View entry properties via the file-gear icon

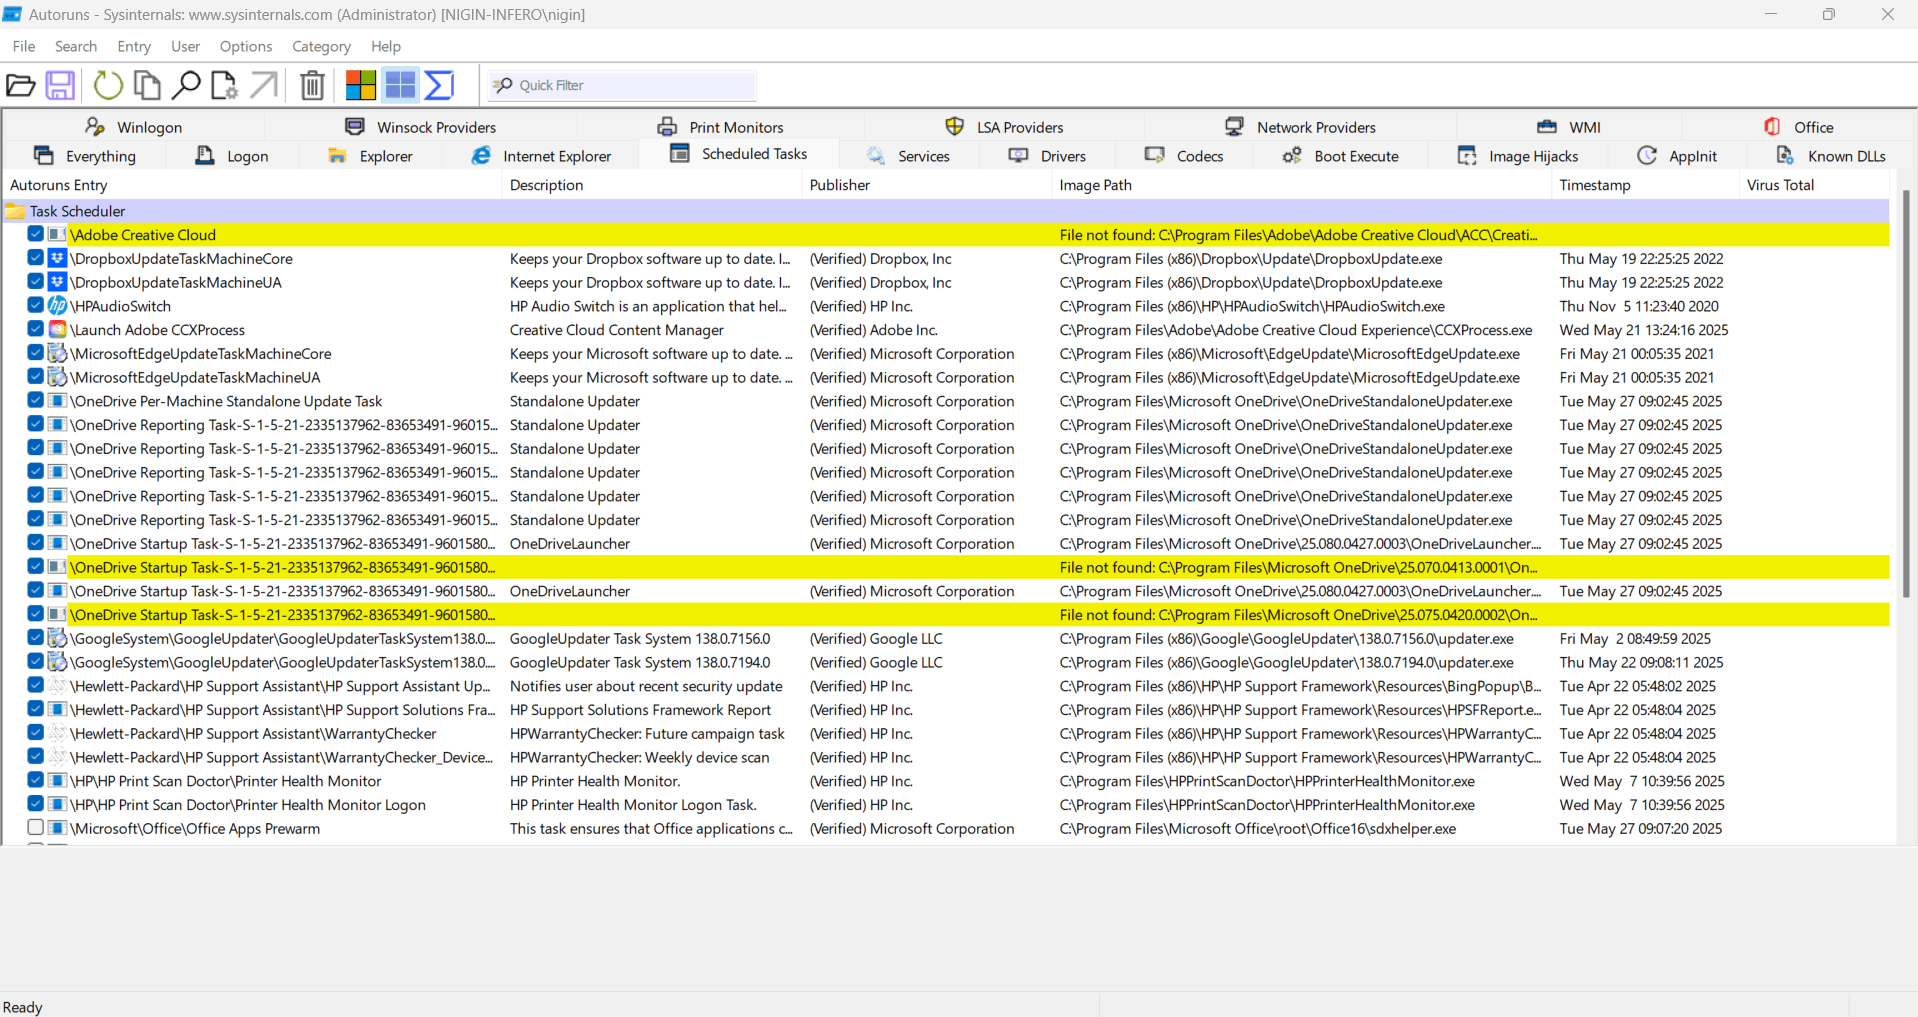[x=224, y=85]
